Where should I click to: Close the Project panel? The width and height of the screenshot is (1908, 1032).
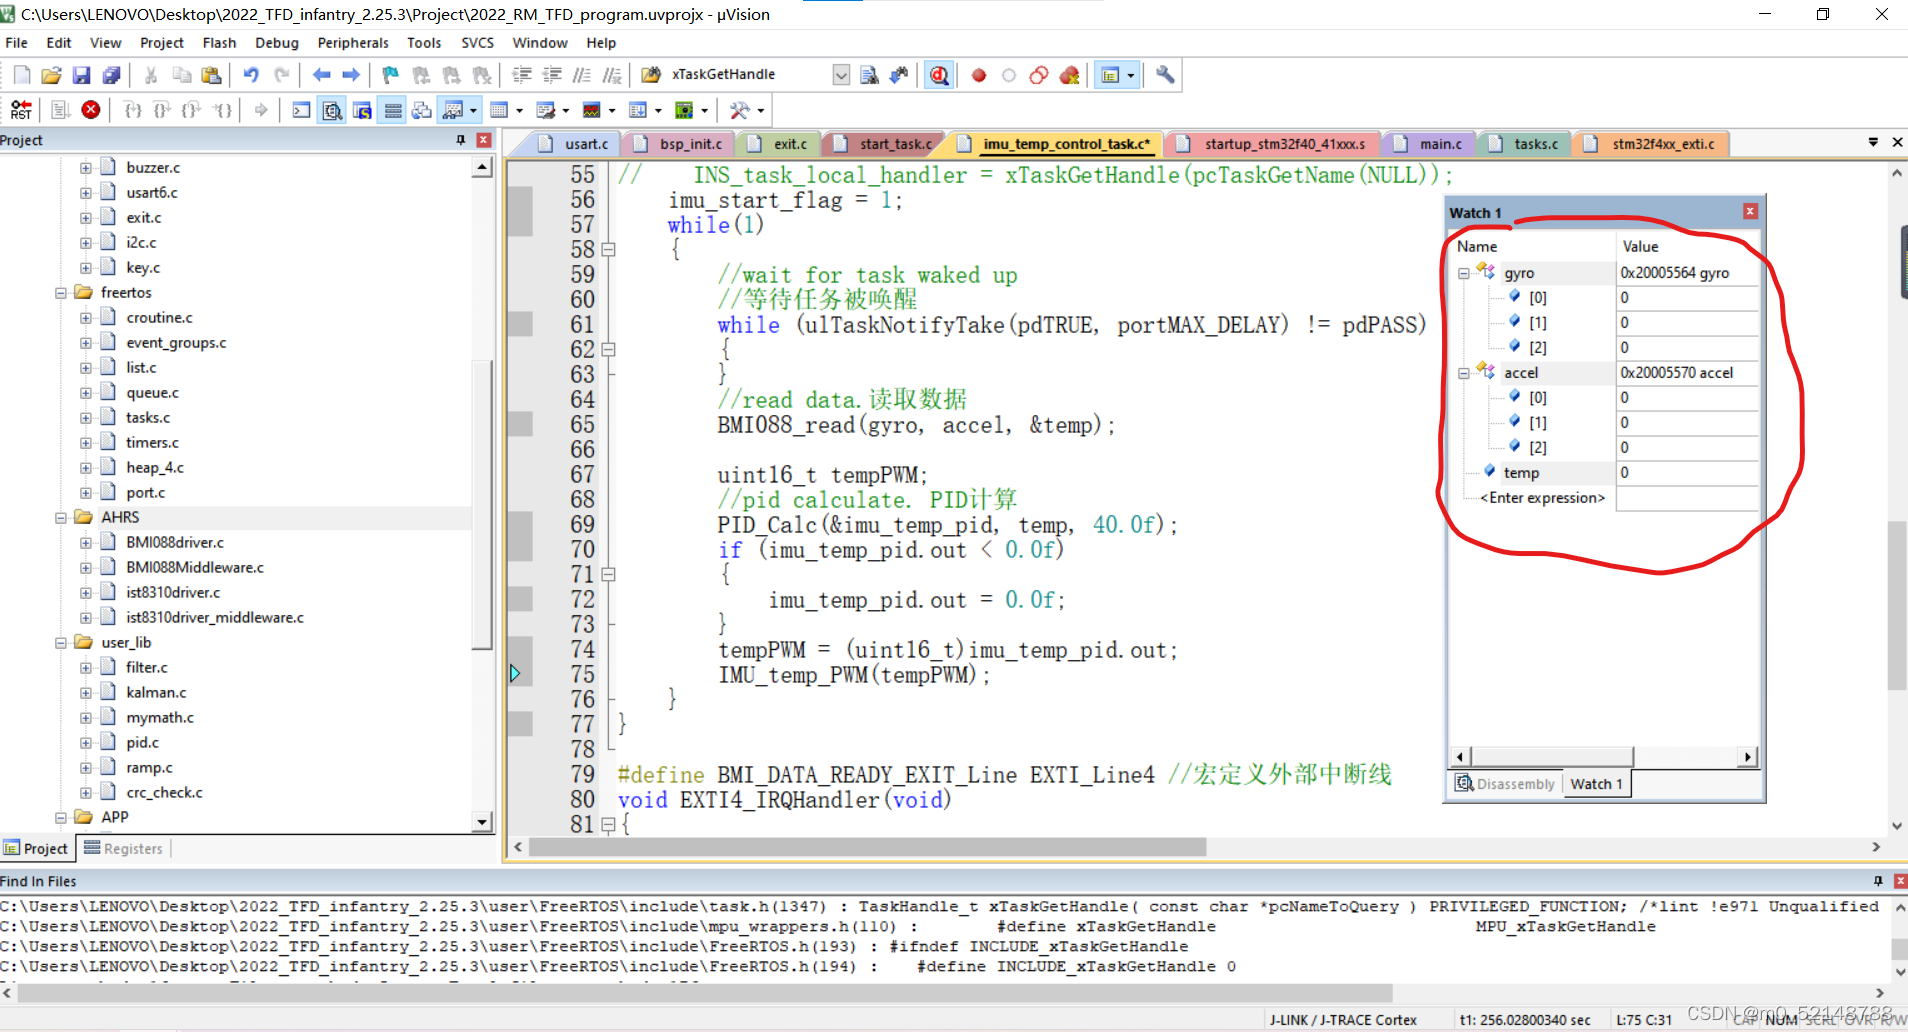coord(484,140)
